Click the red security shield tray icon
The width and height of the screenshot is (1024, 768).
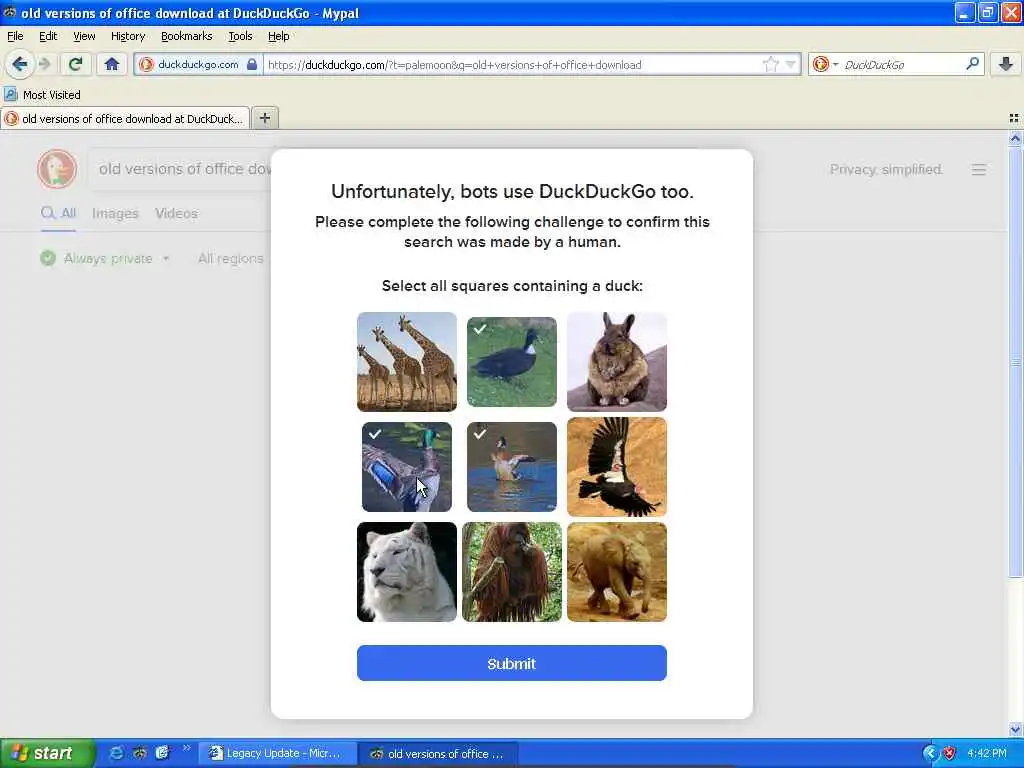click(949, 754)
